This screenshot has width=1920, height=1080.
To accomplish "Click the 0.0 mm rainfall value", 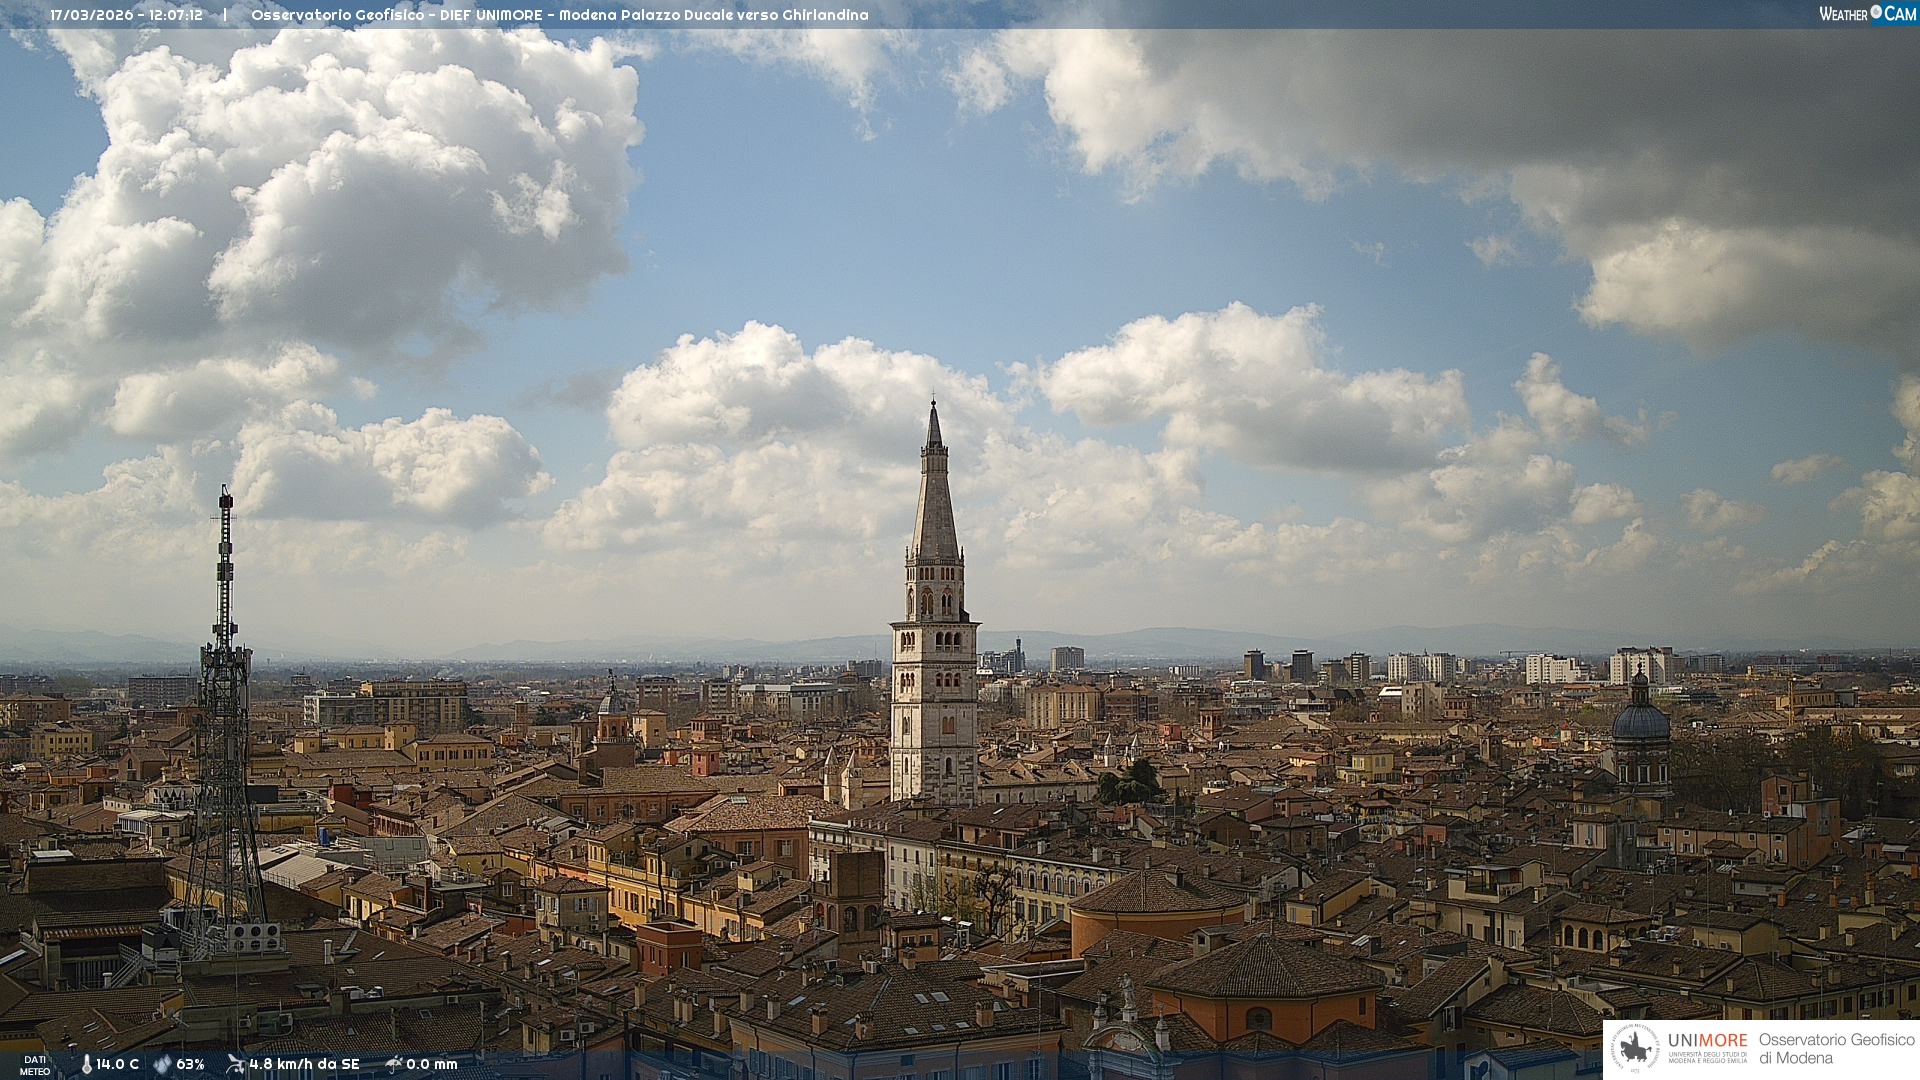I will click(x=432, y=1064).
